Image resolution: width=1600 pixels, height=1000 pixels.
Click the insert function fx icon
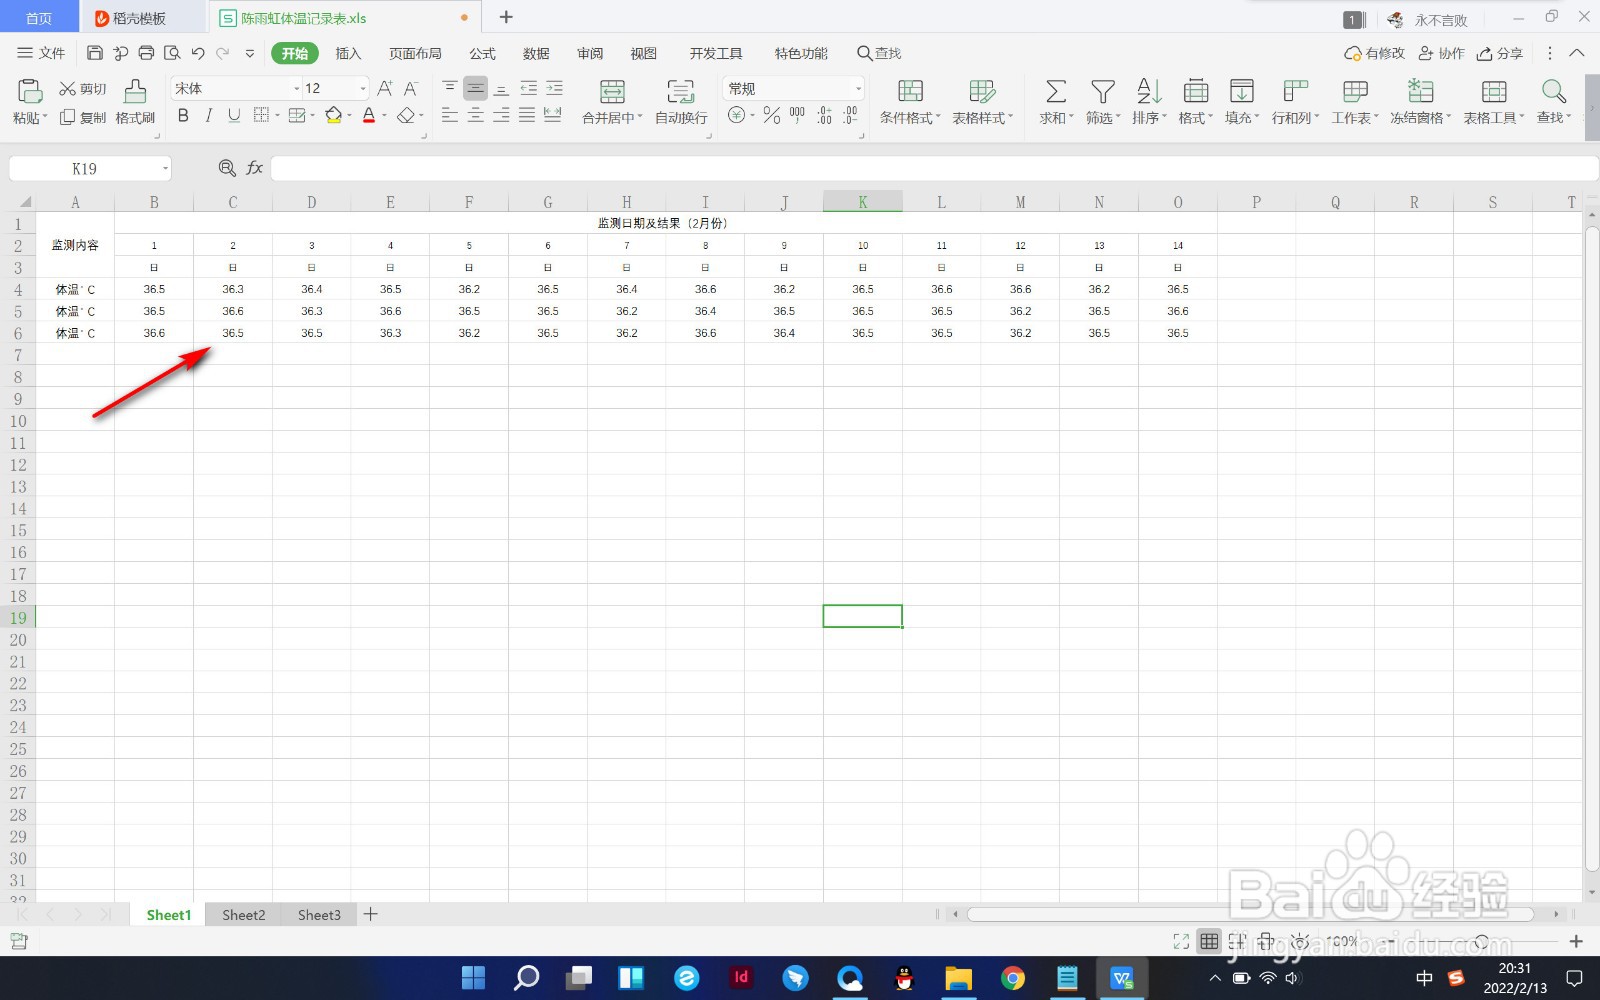pos(255,168)
